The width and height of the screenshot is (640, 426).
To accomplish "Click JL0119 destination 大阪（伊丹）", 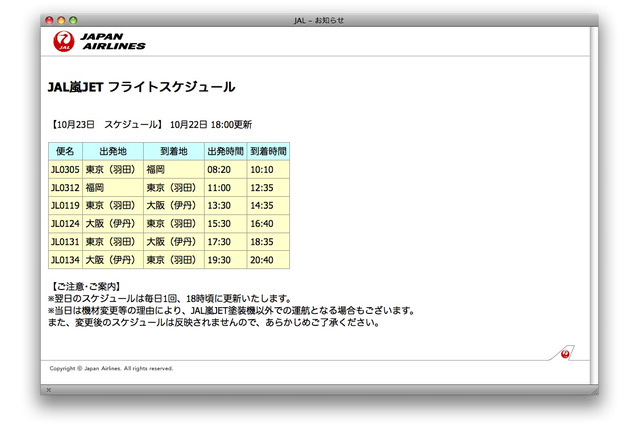I will (171, 206).
